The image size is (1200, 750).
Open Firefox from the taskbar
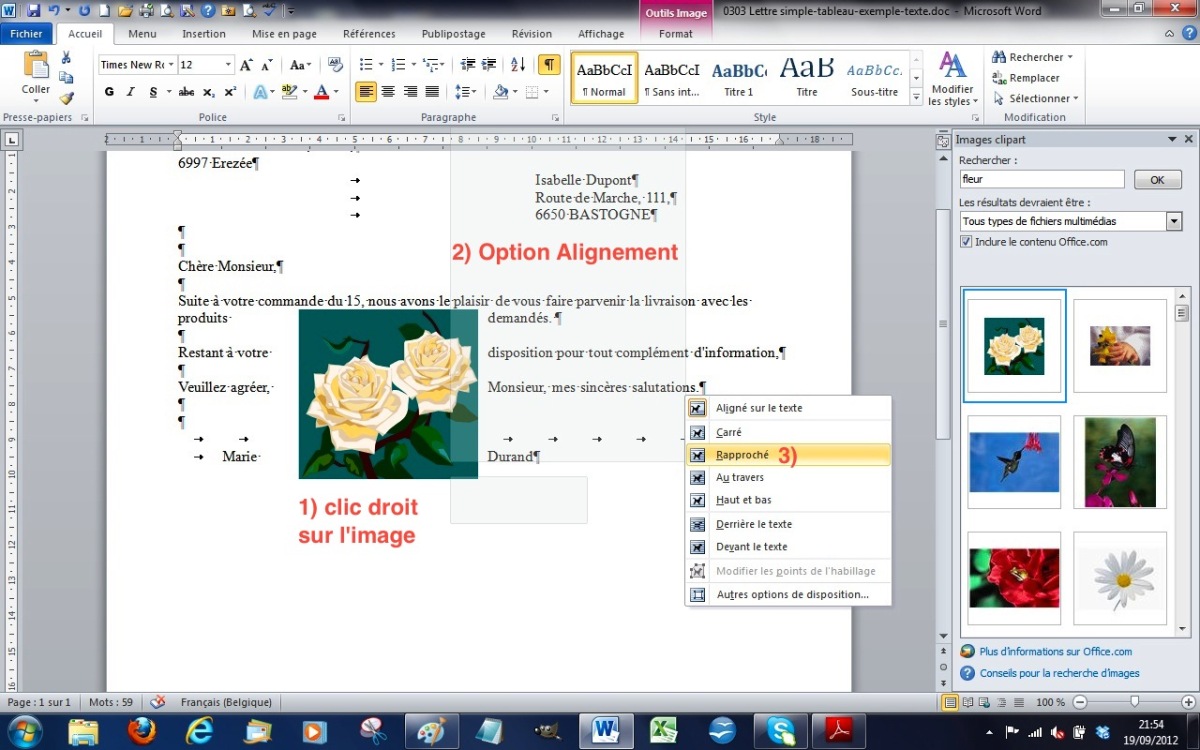pyautogui.click(x=142, y=732)
